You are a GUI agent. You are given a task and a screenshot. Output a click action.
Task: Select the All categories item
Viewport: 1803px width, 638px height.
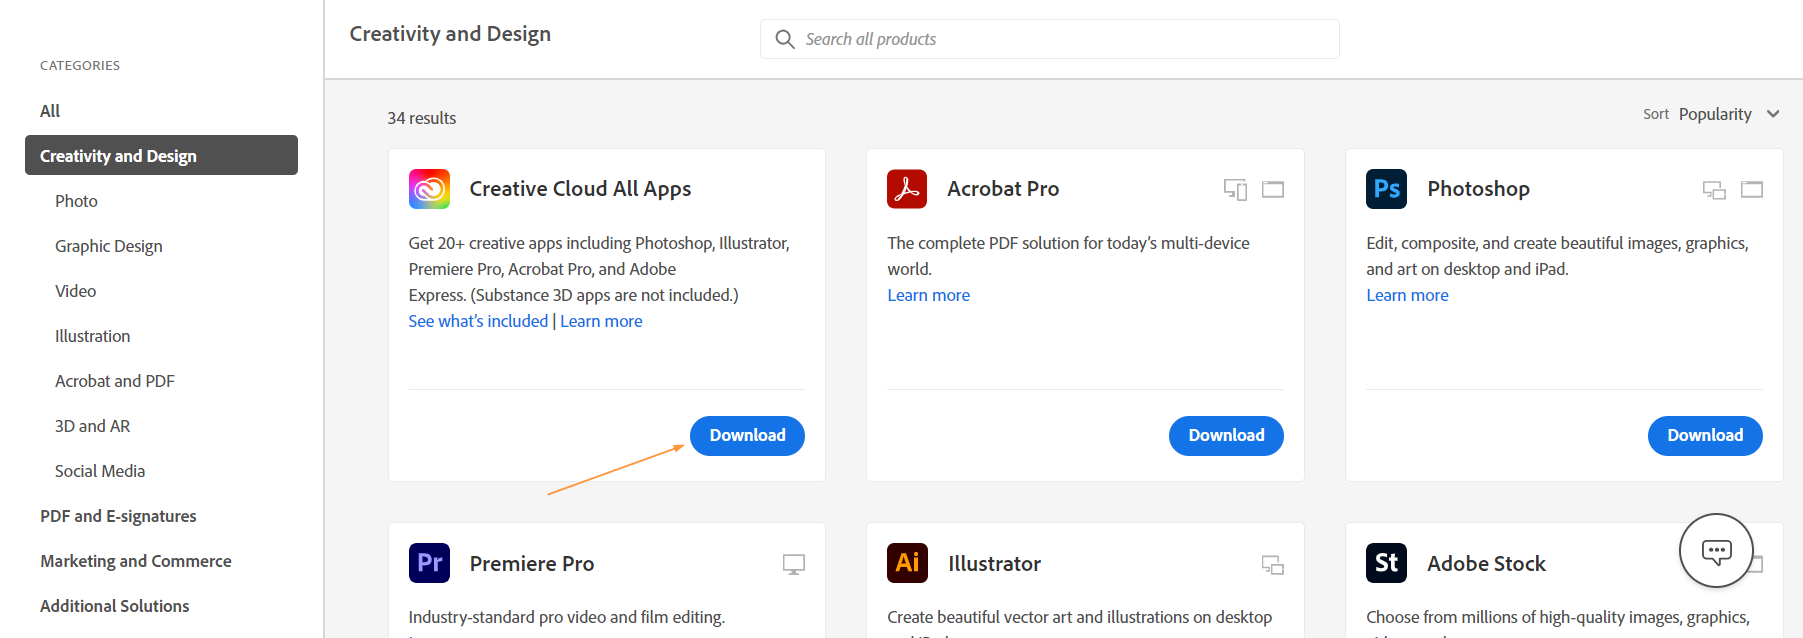[x=50, y=111]
